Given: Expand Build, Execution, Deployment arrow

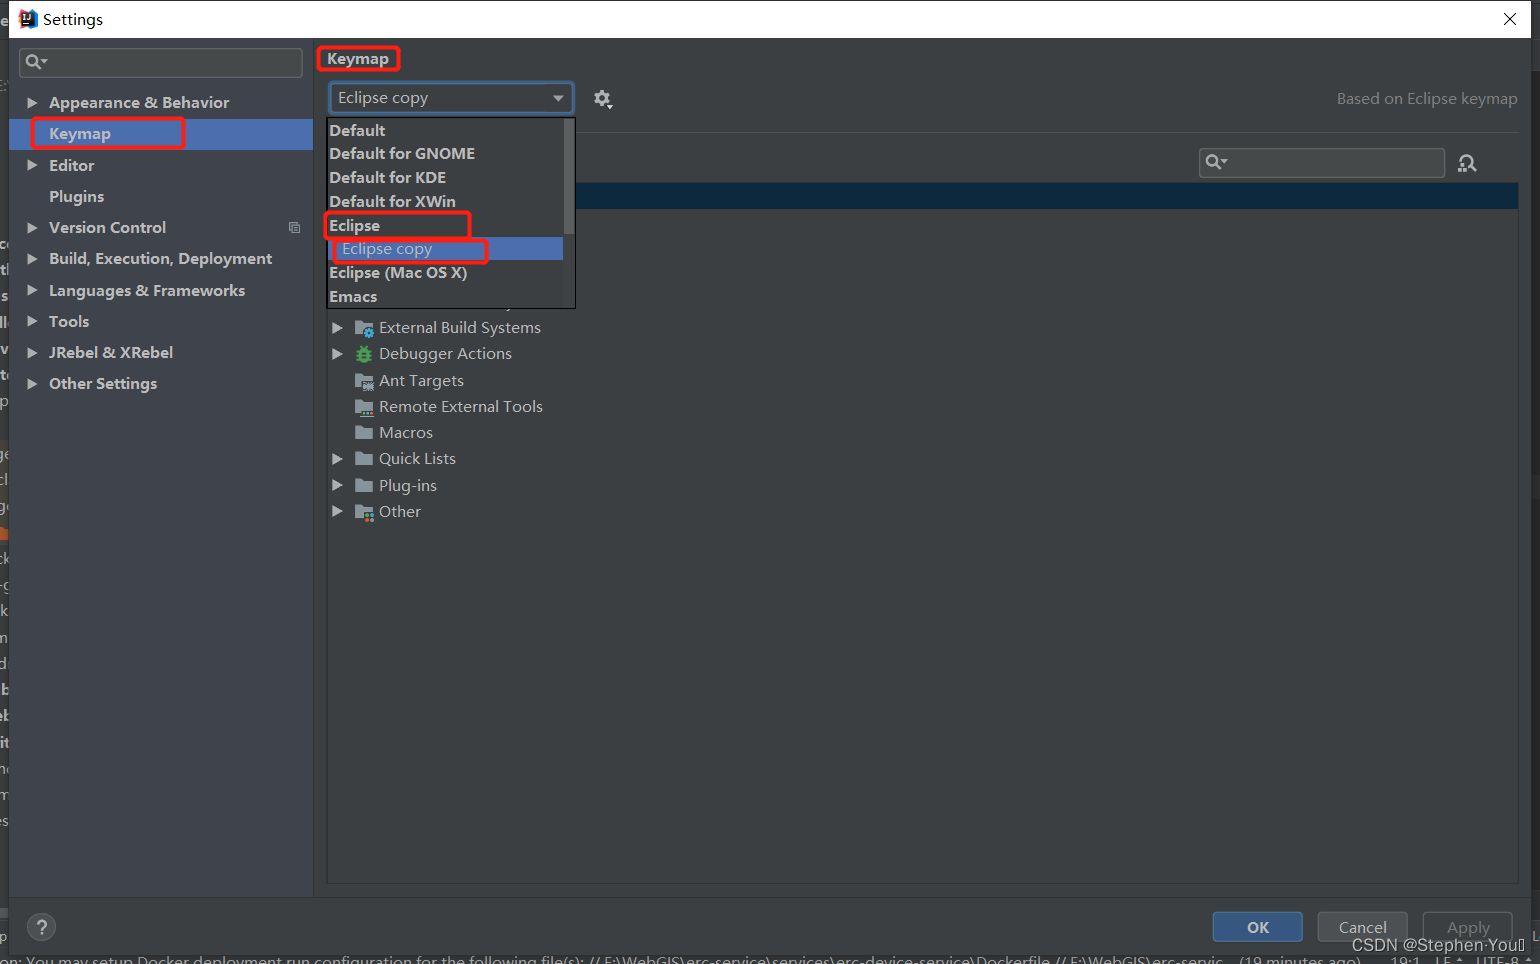Looking at the screenshot, I should 32,259.
